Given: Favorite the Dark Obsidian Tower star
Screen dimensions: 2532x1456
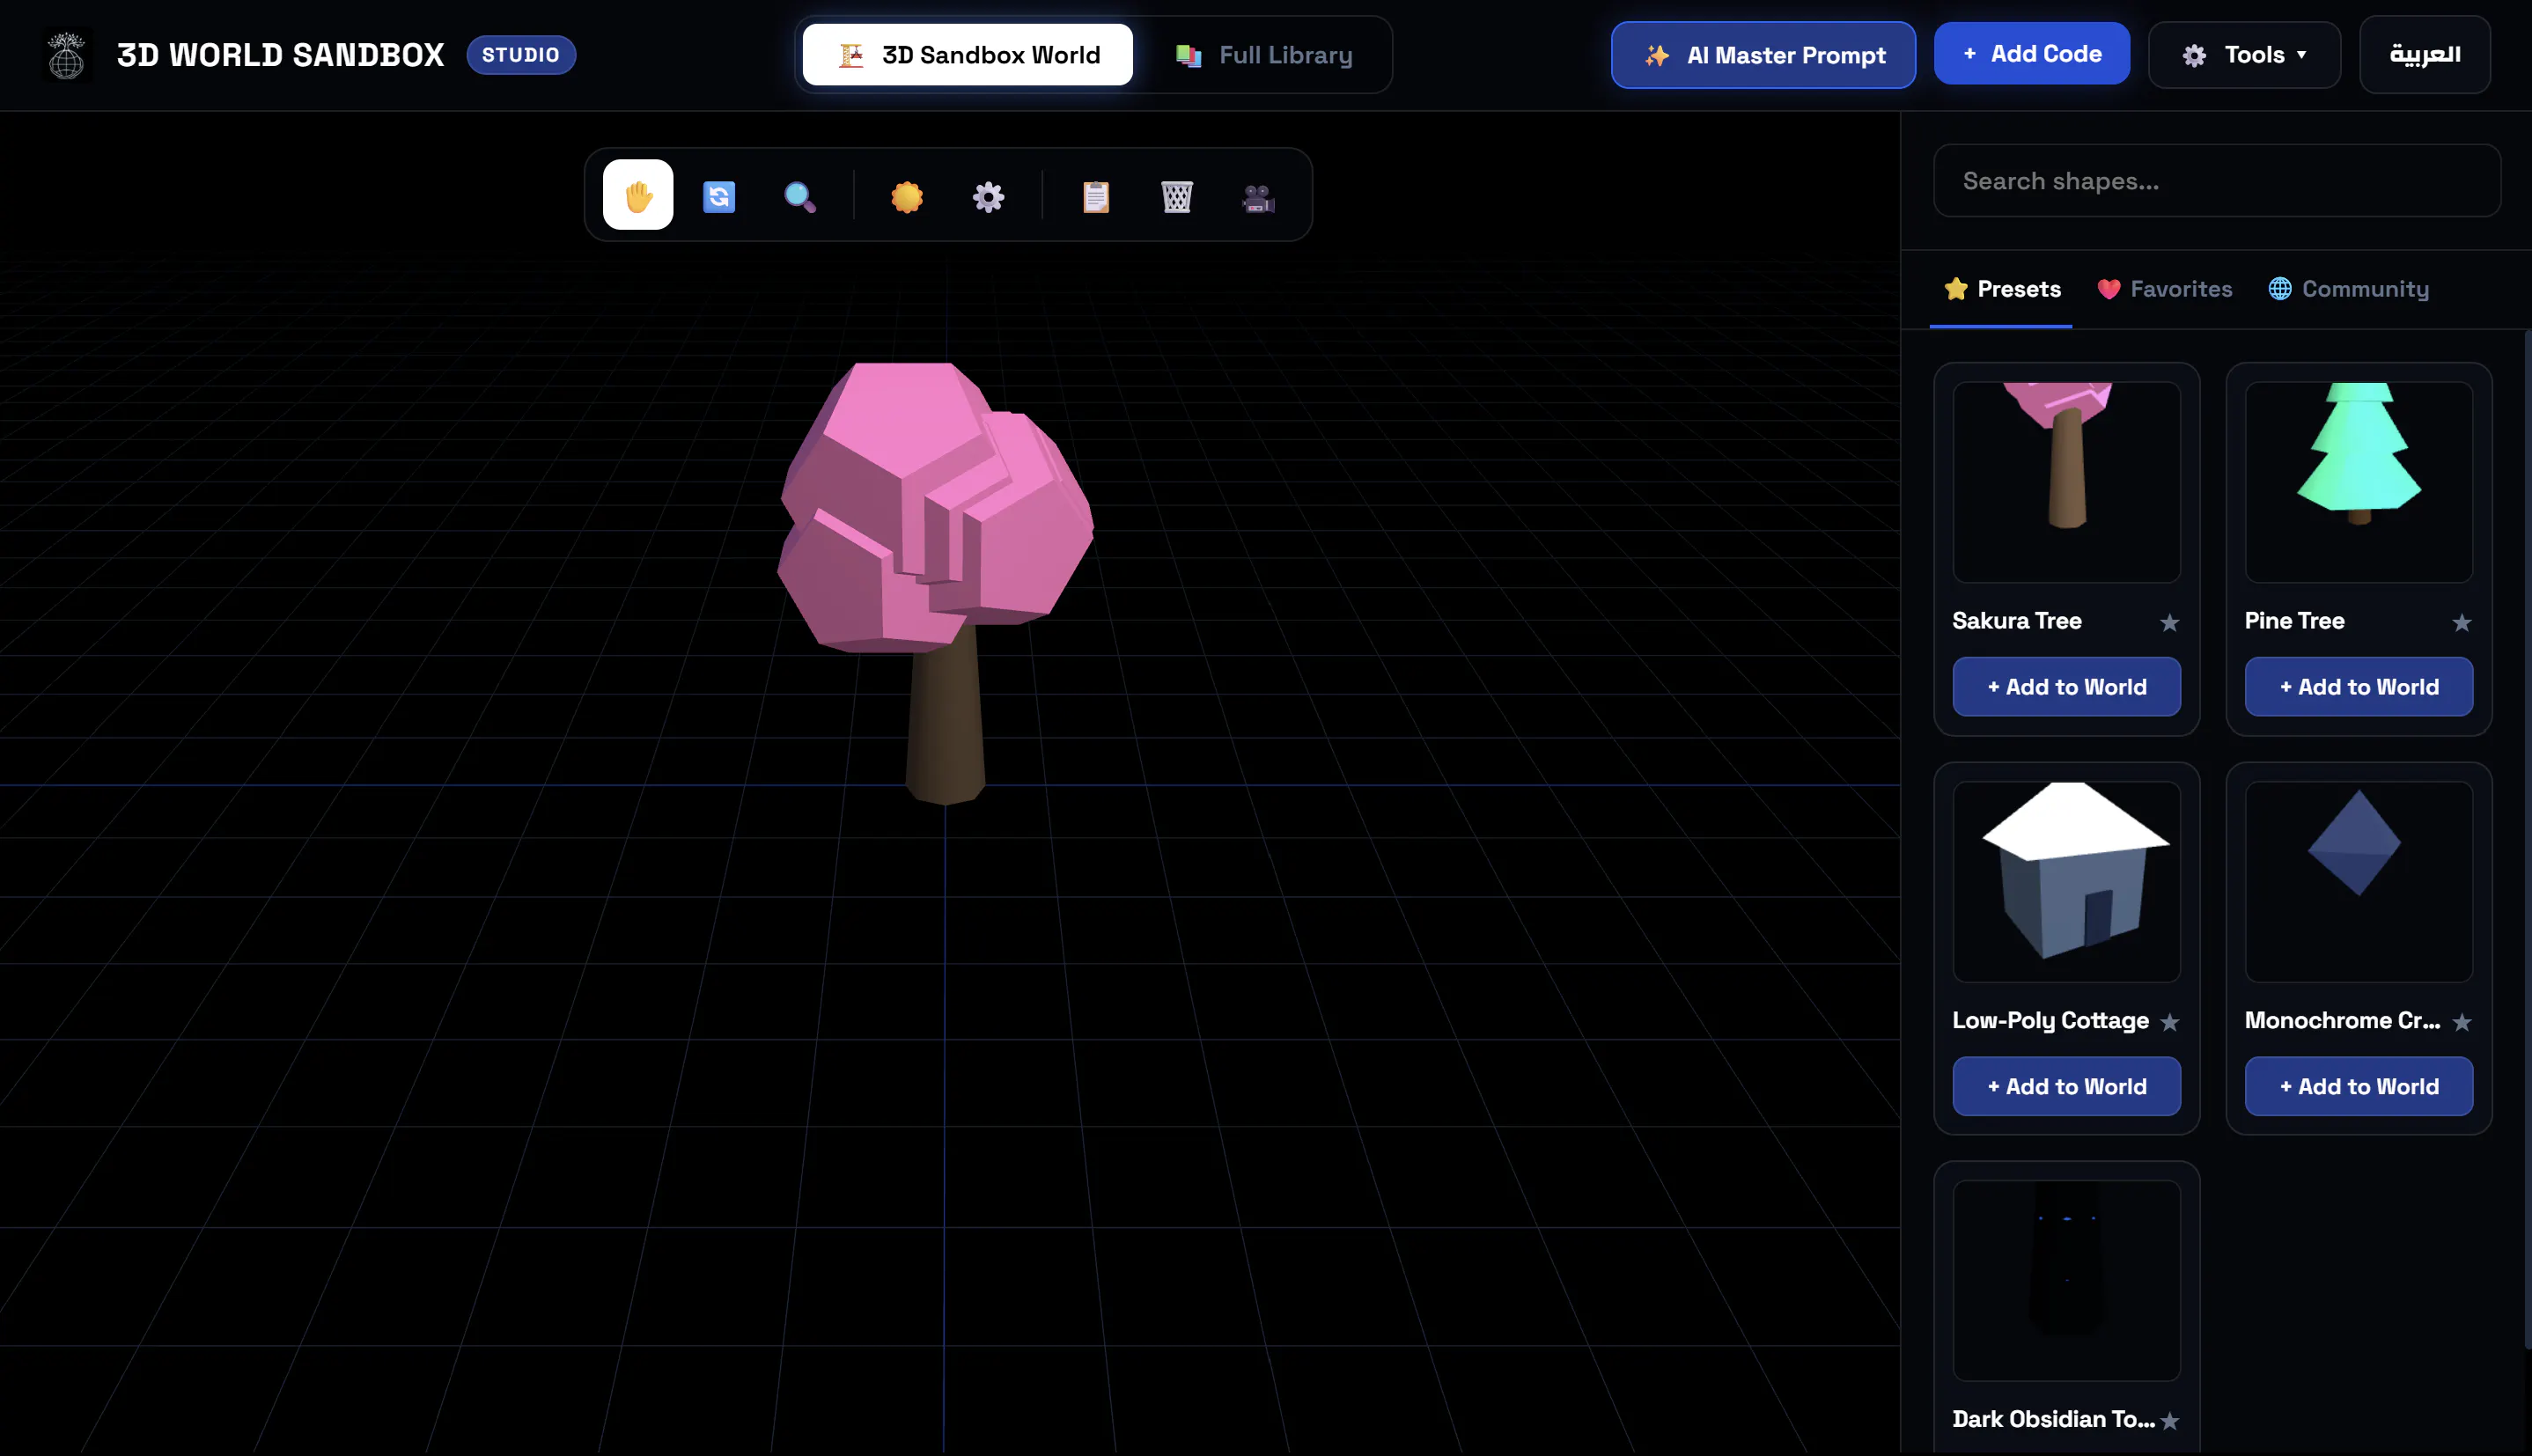Looking at the screenshot, I should tap(2169, 1420).
